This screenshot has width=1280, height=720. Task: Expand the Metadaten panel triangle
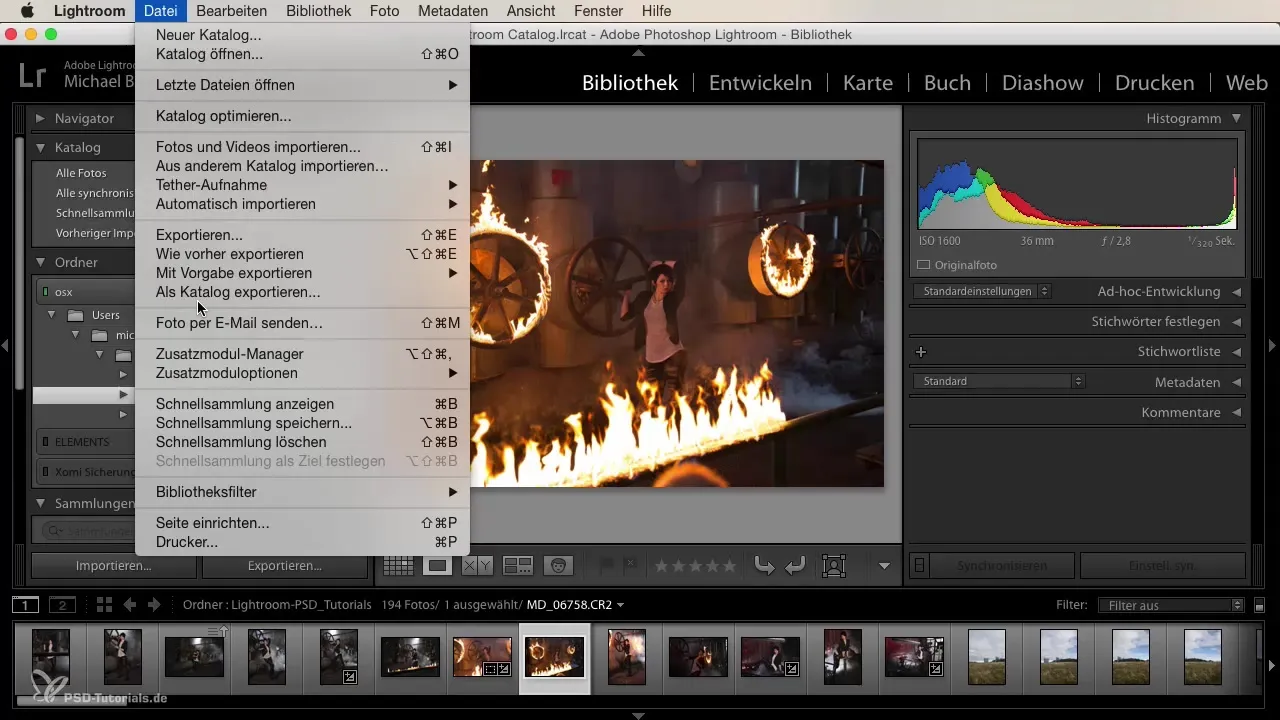point(1237,382)
